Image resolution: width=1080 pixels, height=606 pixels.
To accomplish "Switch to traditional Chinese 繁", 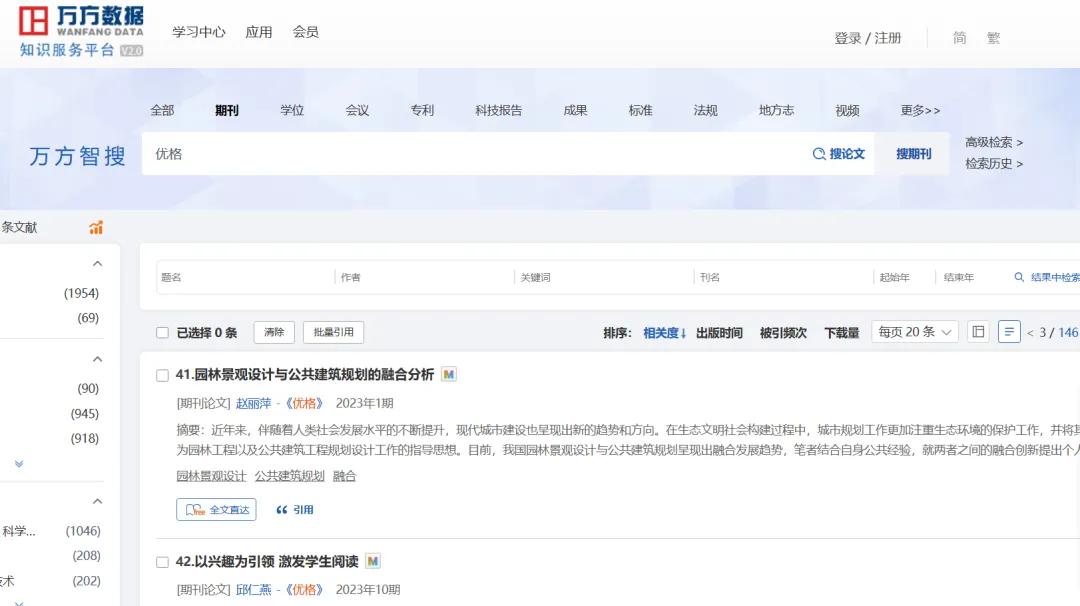I will point(993,38).
